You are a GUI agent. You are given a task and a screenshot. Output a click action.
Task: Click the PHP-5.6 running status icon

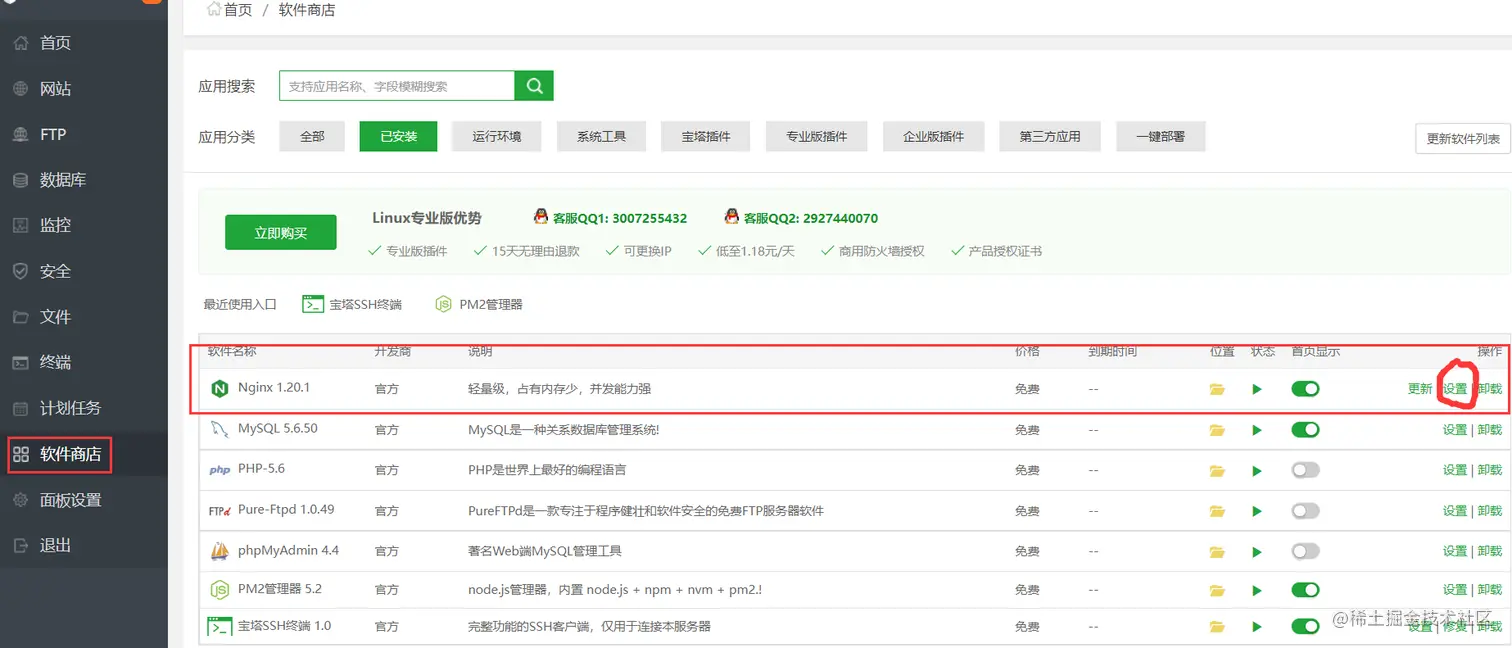click(1258, 470)
